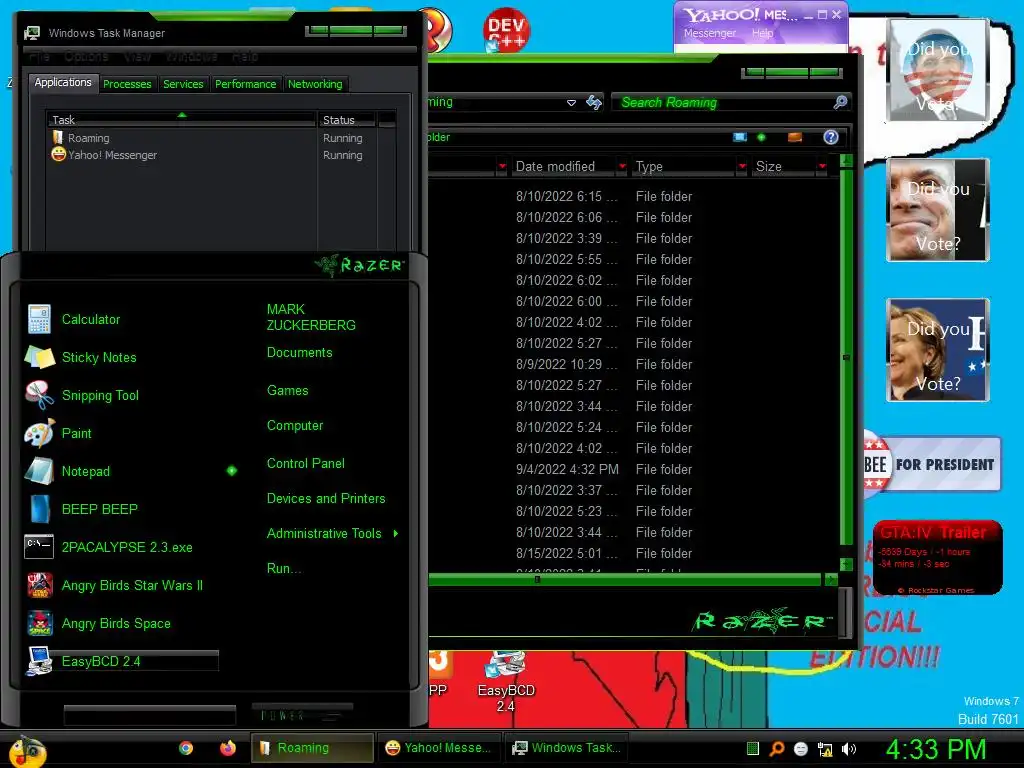
Task: Click the Start orb on the taskbar
Action: point(27,750)
